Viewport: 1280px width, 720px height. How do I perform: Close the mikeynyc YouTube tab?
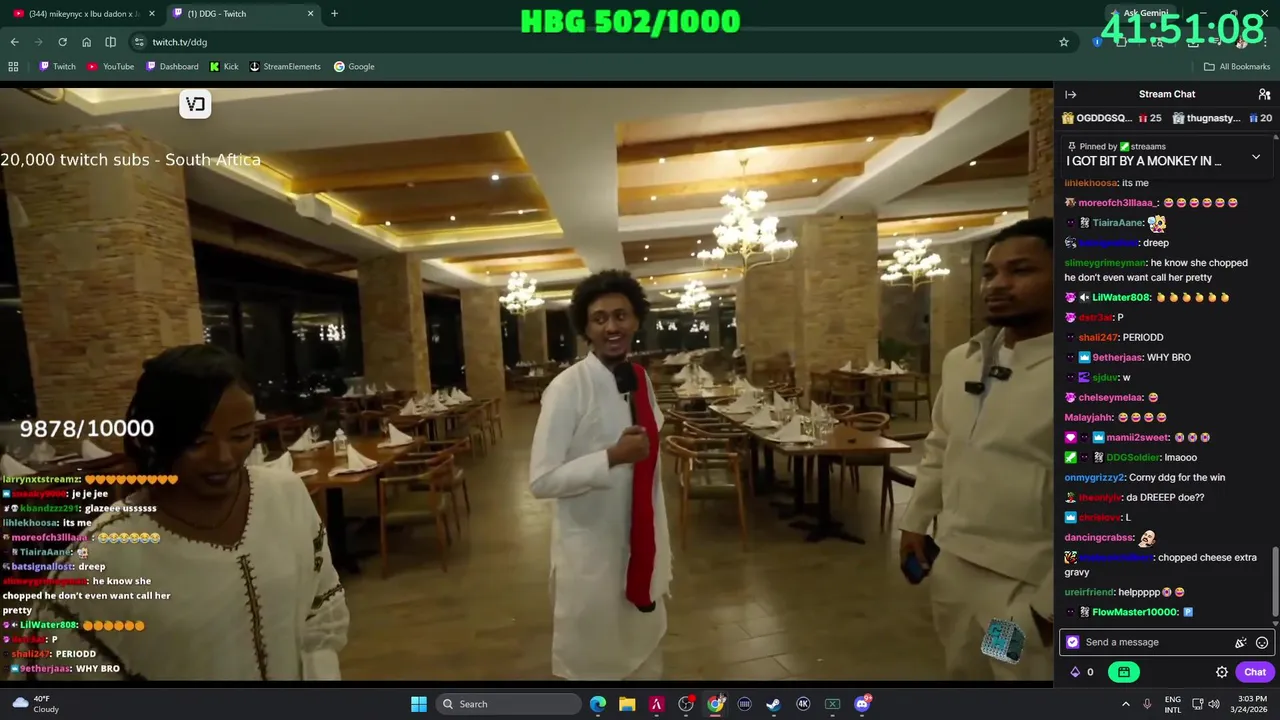point(152,13)
